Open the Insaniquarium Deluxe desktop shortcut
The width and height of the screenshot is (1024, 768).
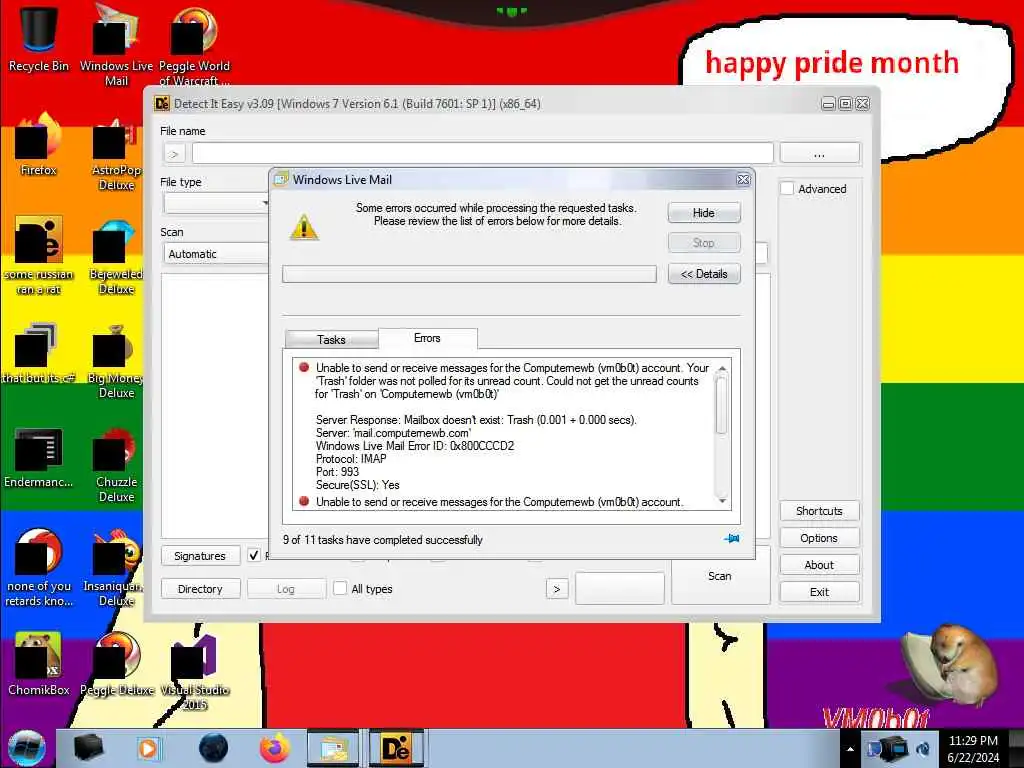(x=116, y=567)
